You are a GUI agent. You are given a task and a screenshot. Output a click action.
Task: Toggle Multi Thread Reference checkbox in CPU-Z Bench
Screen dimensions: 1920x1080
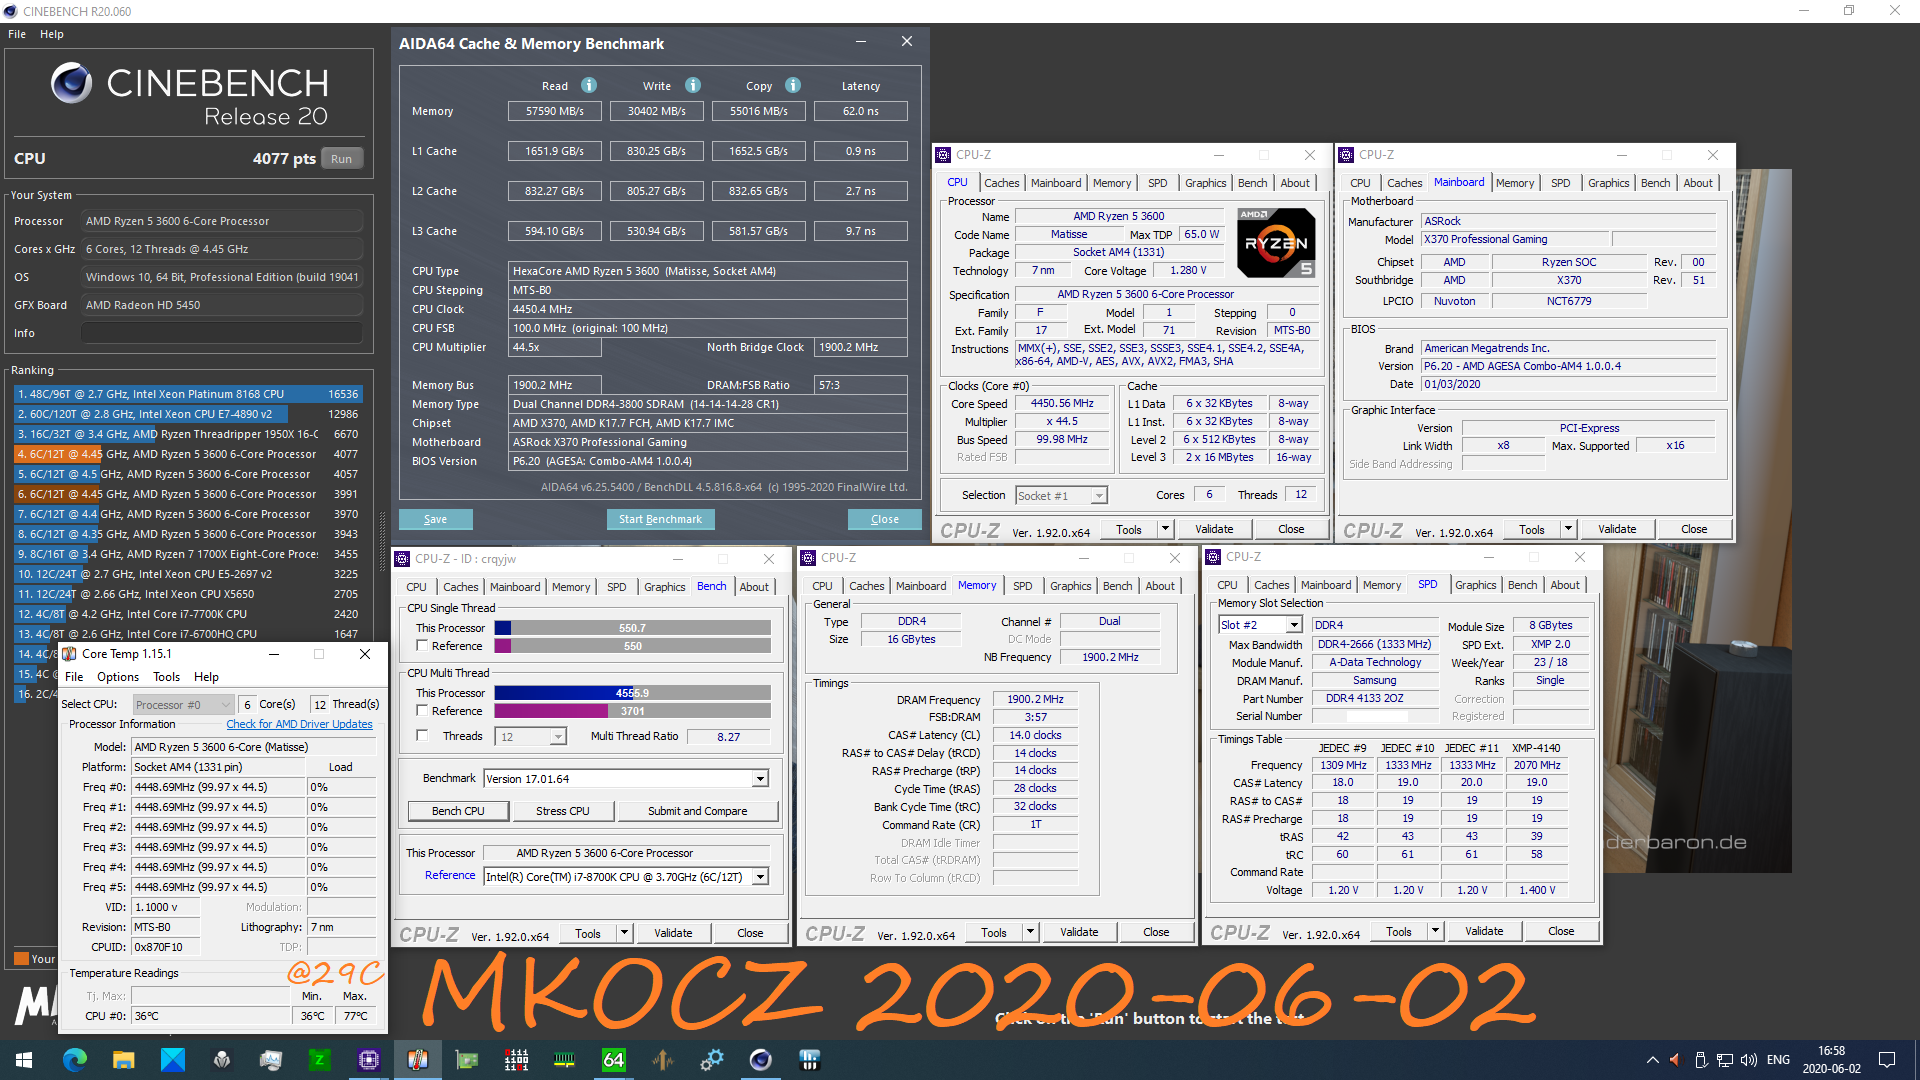422,711
